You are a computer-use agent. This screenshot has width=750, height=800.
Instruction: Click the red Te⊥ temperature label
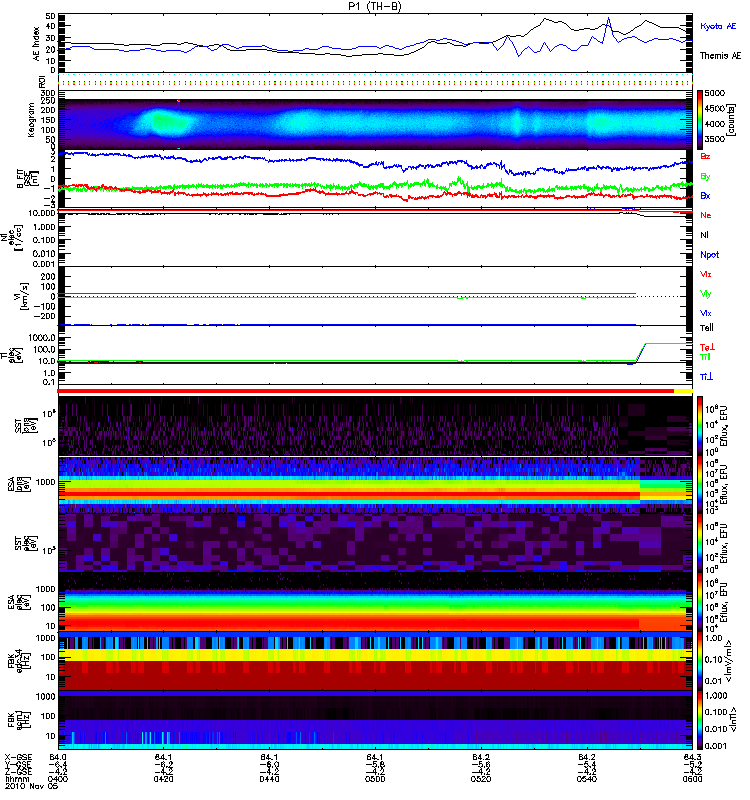coord(707,347)
